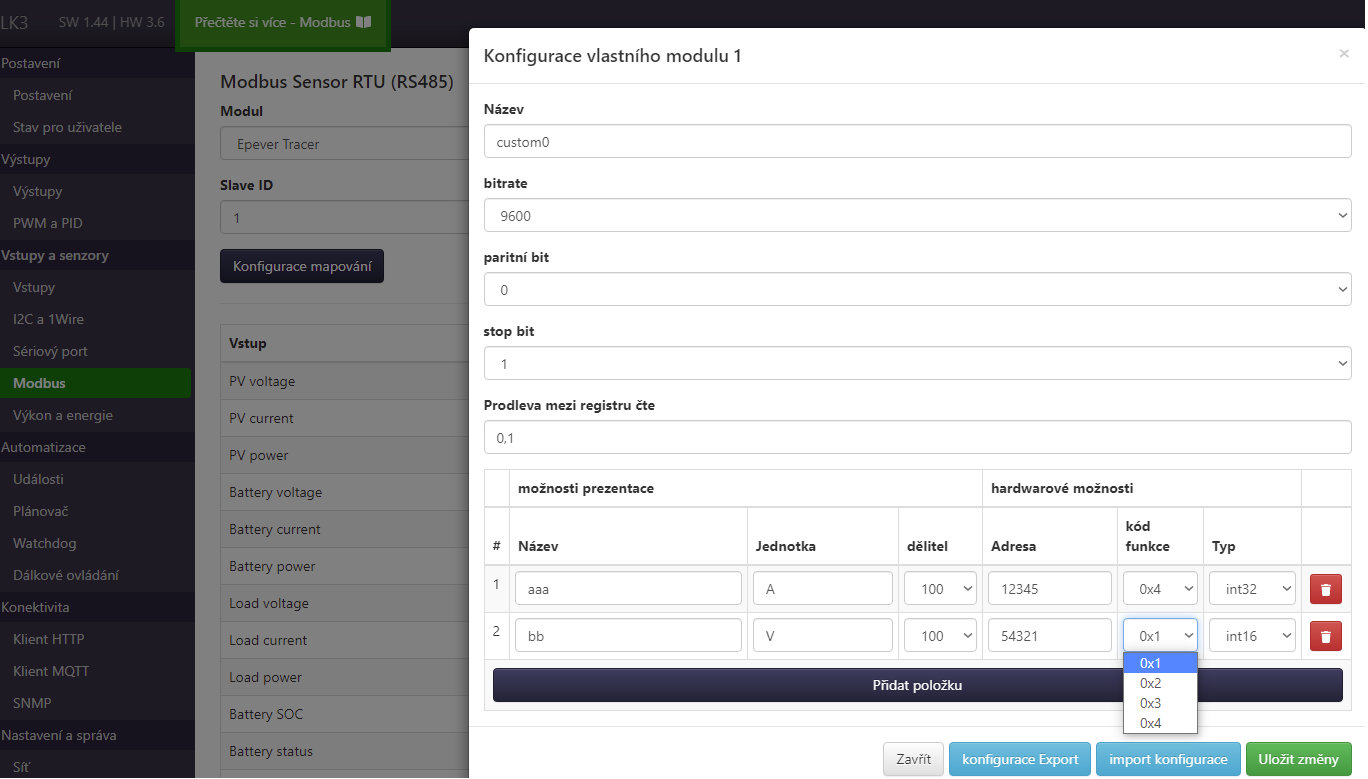Click the Název field containing custom0
1368x779 pixels.
[917, 141]
